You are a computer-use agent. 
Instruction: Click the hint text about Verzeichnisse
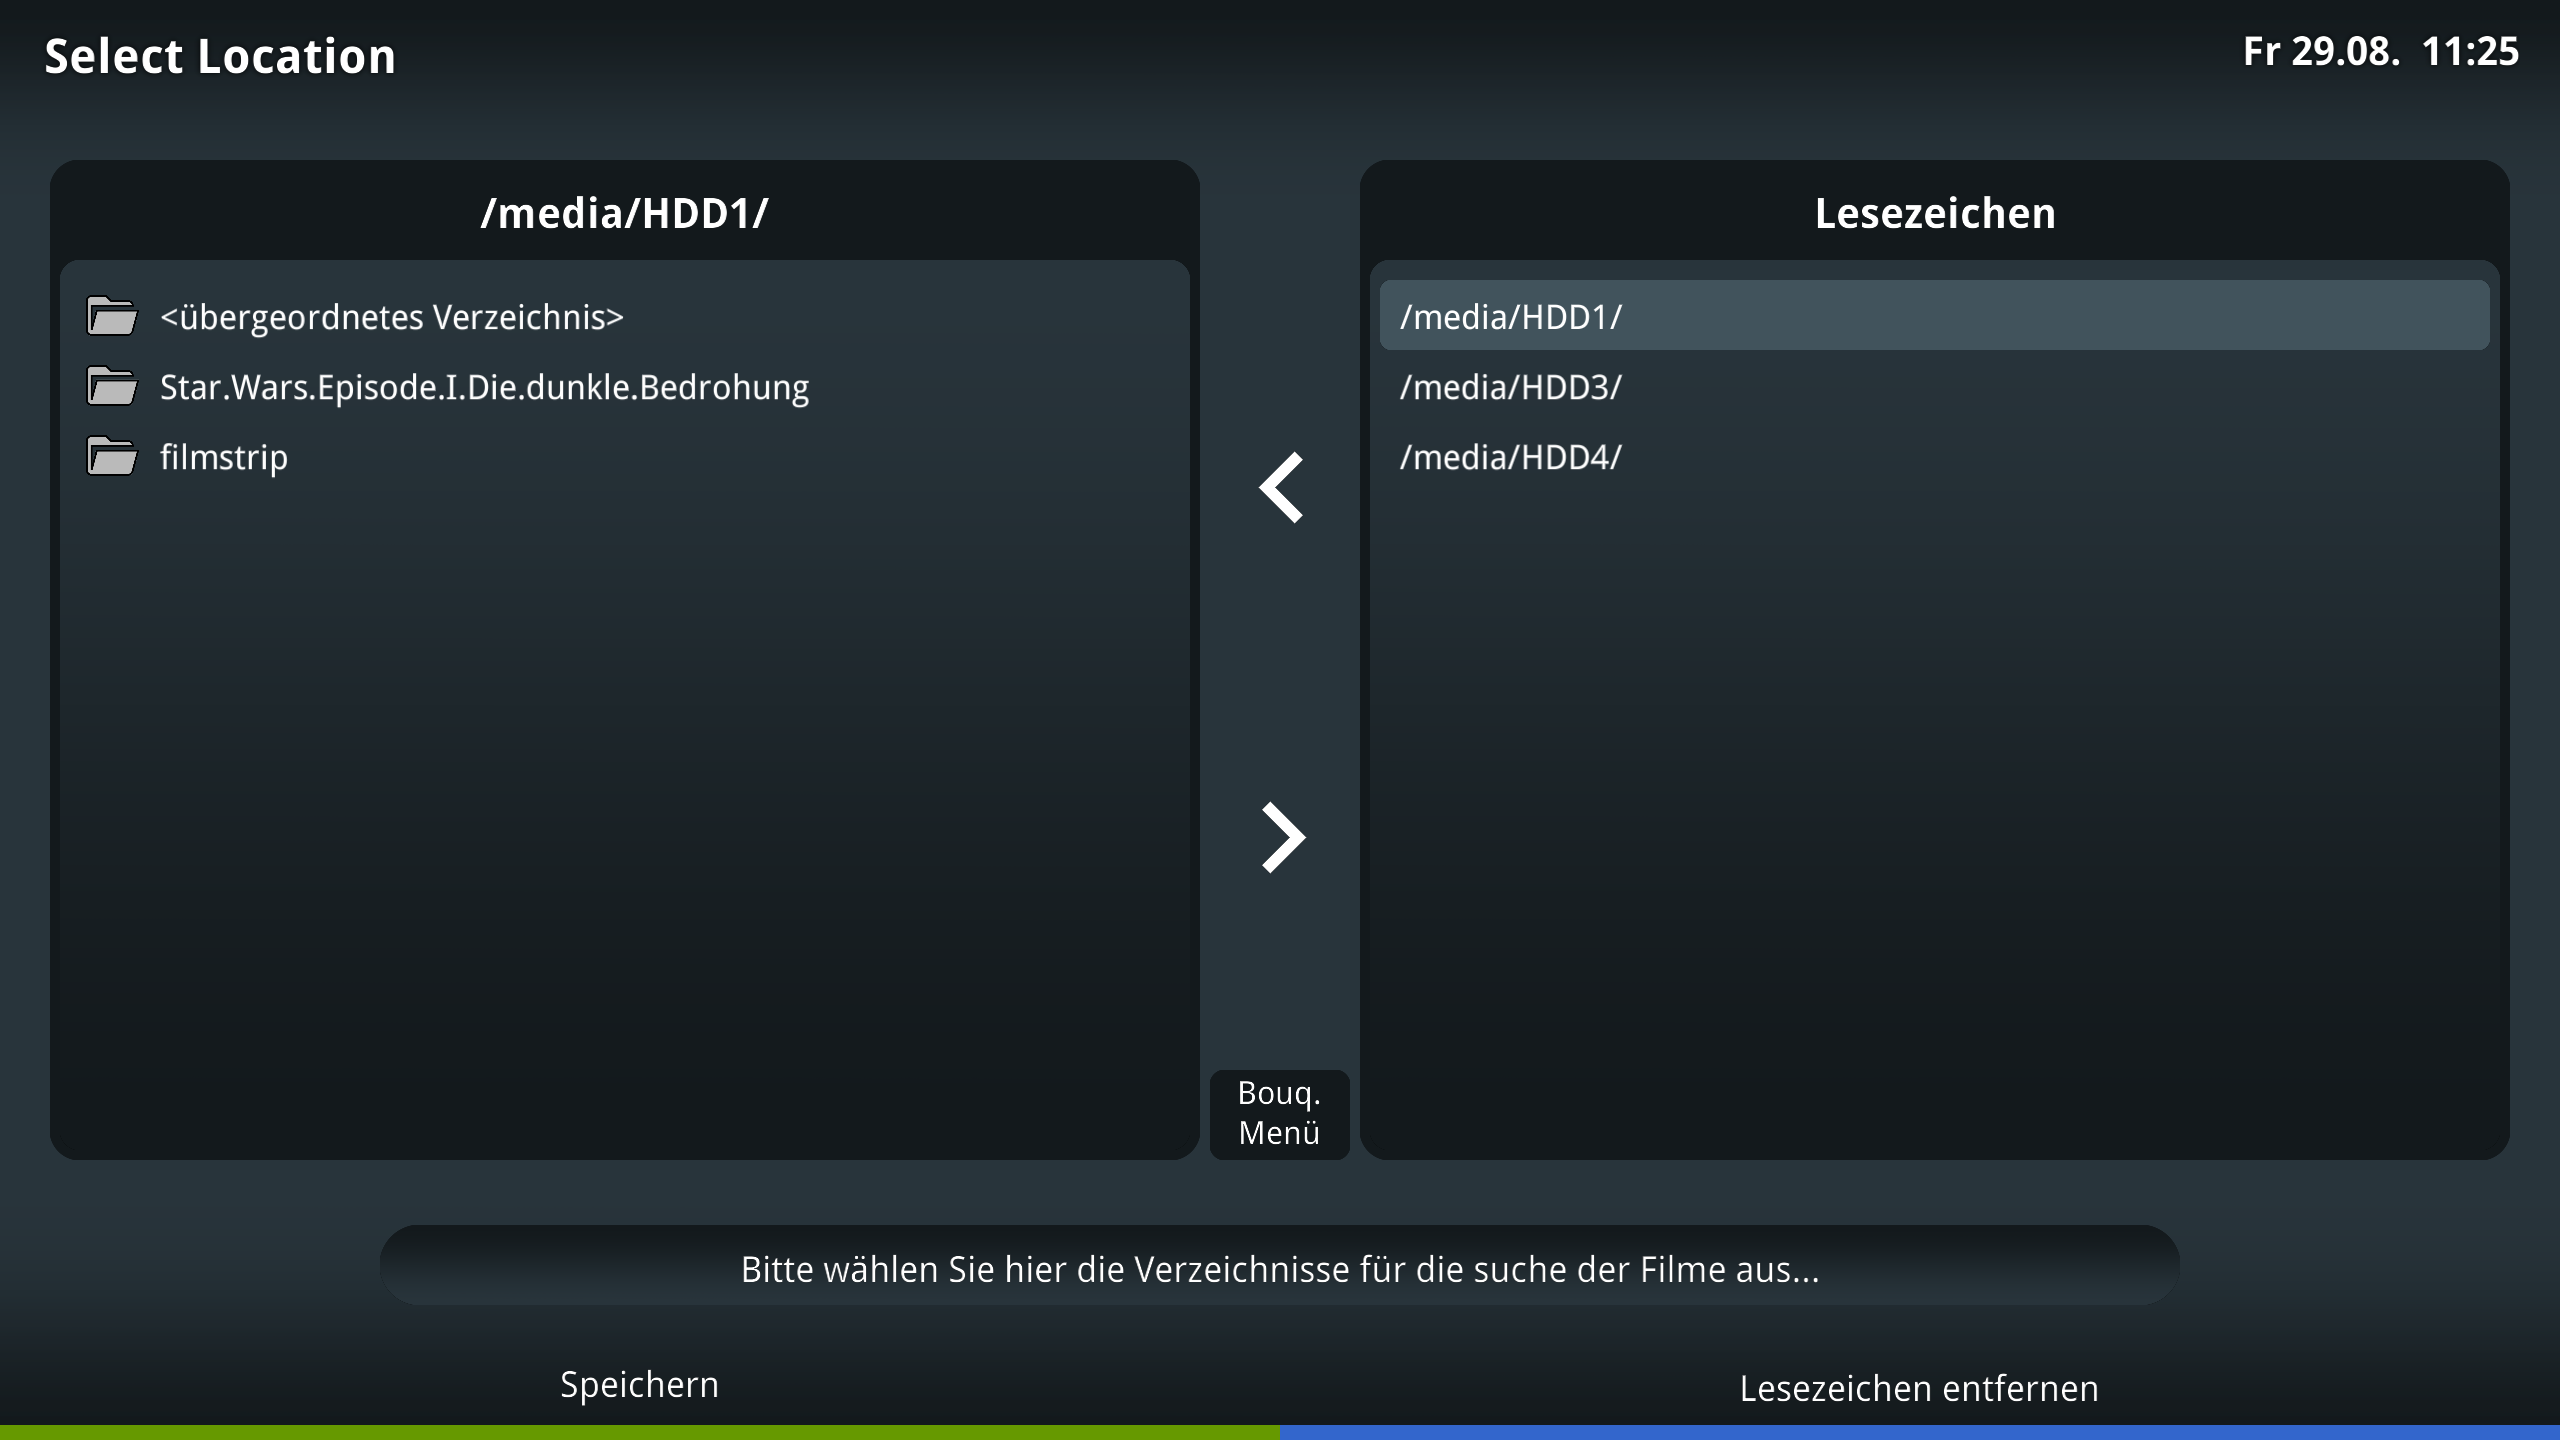(x=1279, y=1269)
